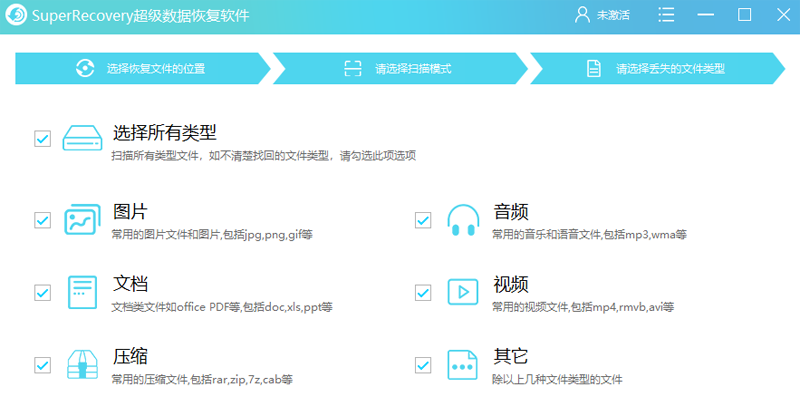Click the 压缩 heading
This screenshot has height=400, width=800.
click(x=130, y=357)
